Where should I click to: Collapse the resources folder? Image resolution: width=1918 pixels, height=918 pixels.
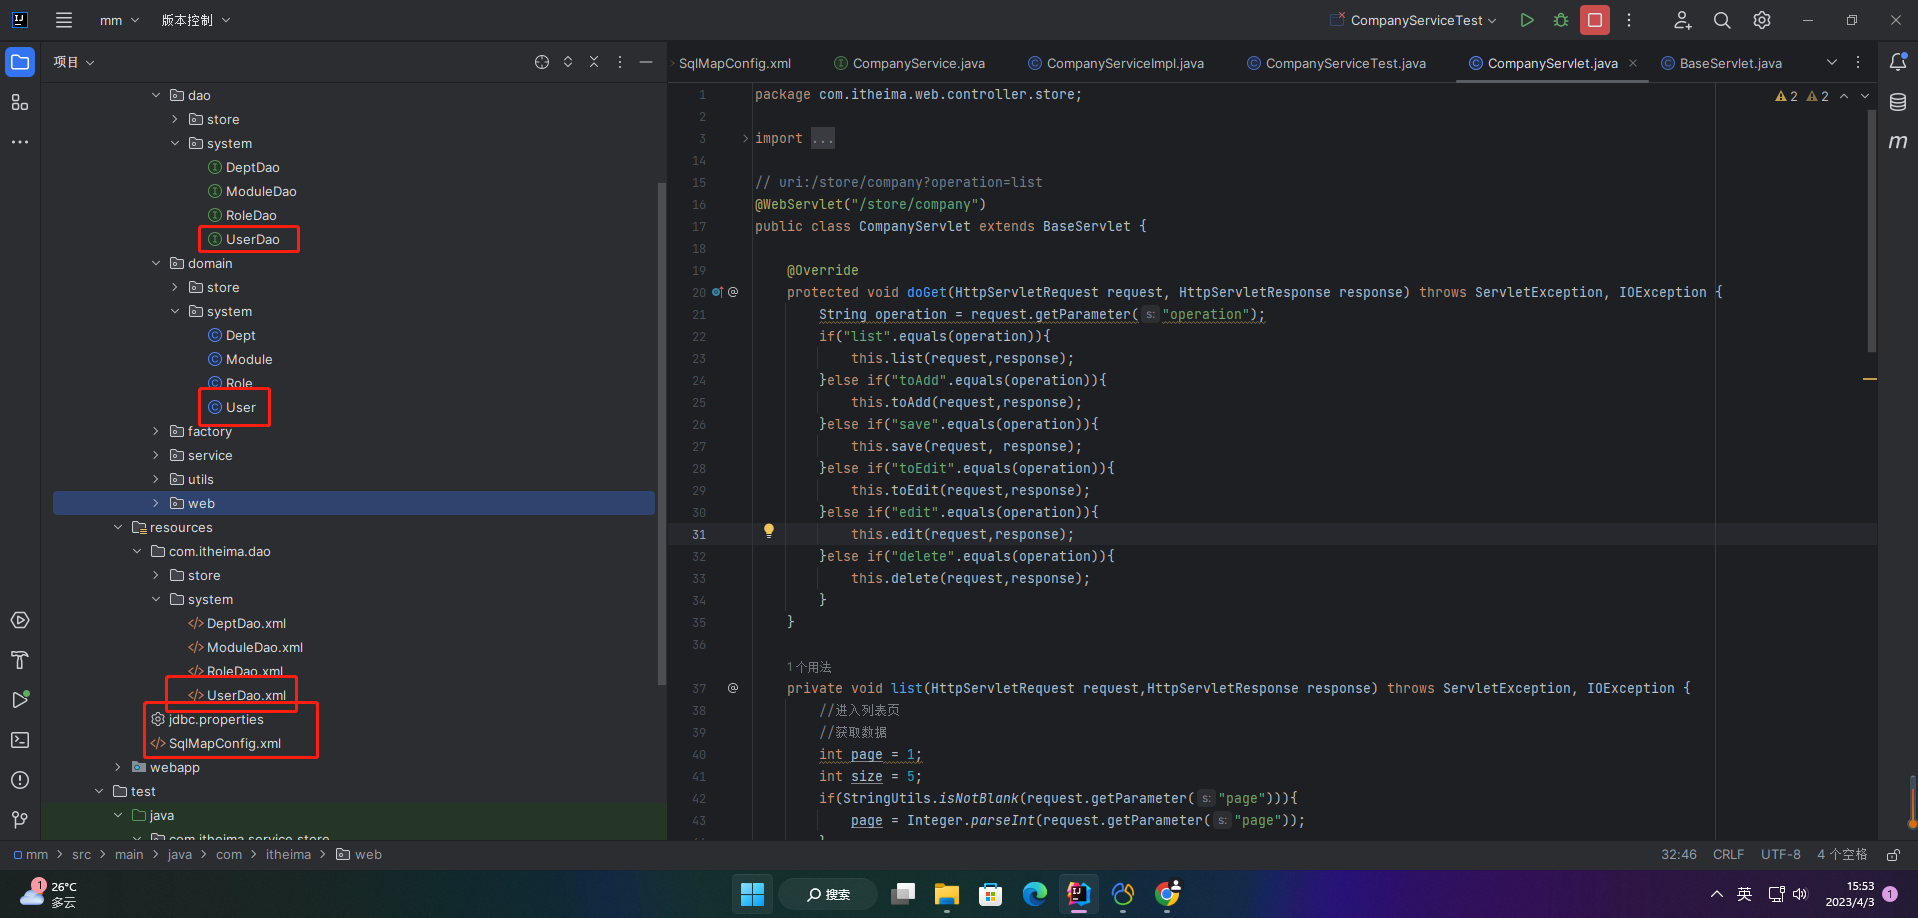point(118,527)
